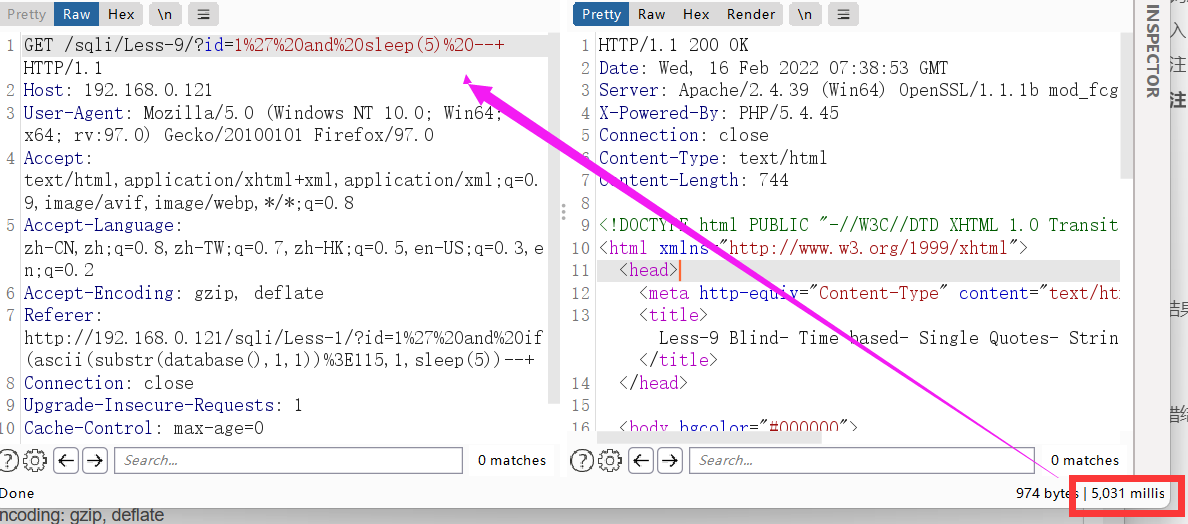Click the Server: Apache response header
1188x524 pixels.
858,91
